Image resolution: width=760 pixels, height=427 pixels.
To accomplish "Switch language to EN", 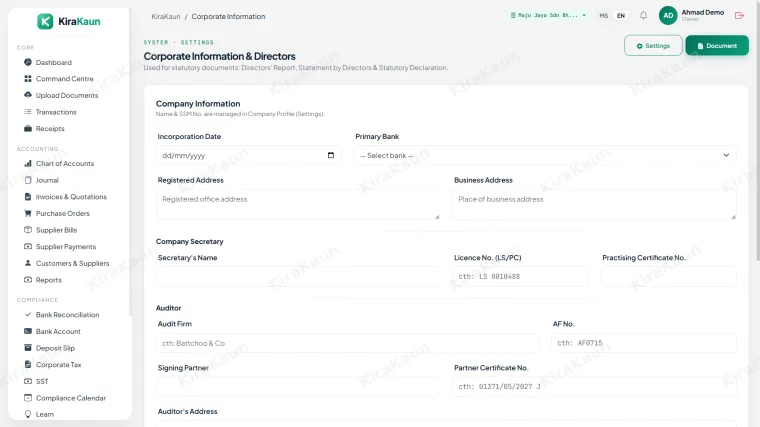I will point(621,16).
